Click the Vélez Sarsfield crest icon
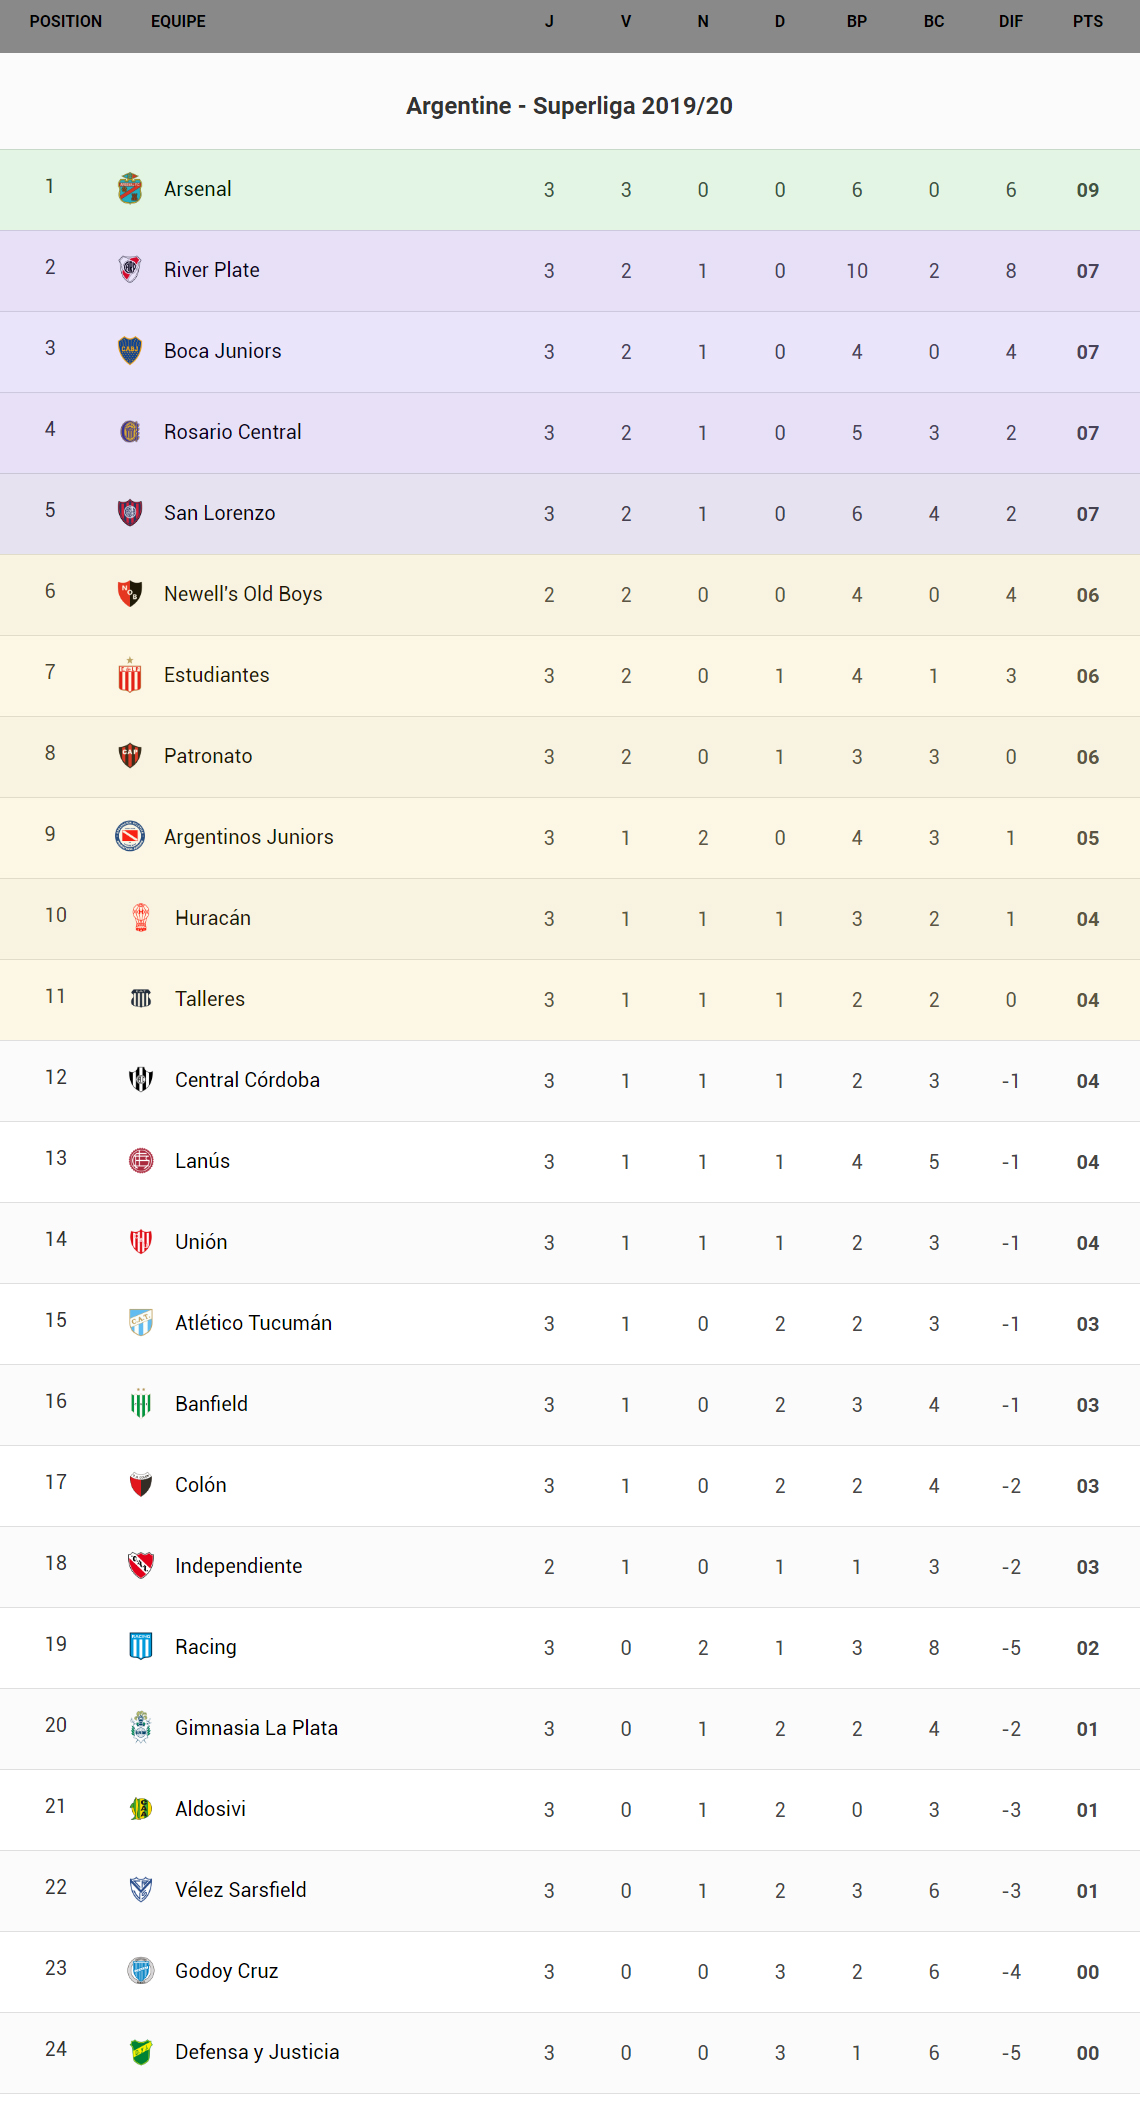1140x2103 pixels. [141, 1890]
